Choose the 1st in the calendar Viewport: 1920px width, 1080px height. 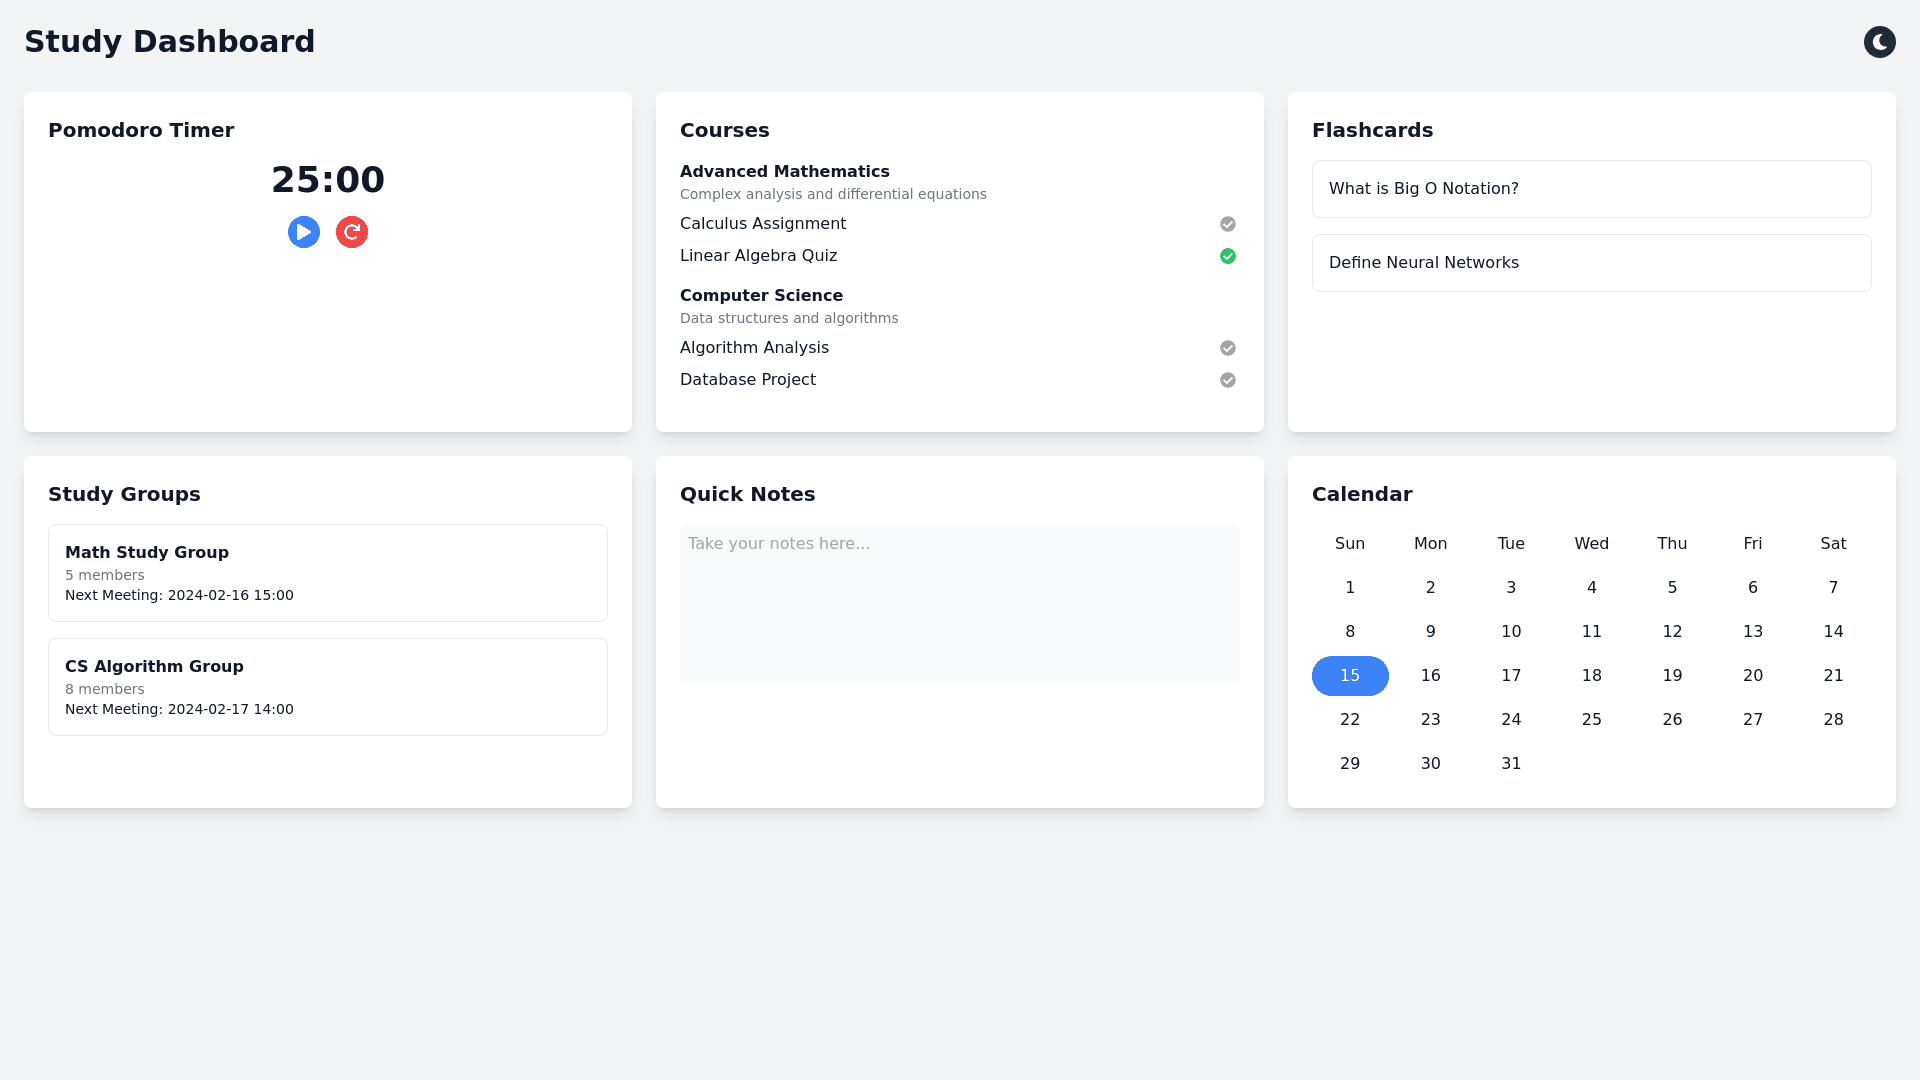(1350, 588)
